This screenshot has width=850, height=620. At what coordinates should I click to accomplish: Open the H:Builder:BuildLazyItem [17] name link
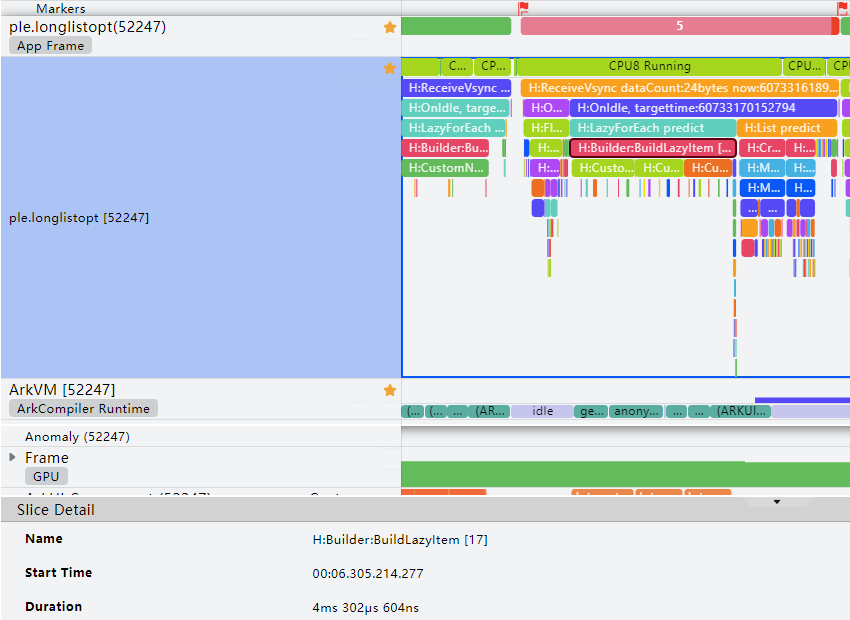point(399,538)
